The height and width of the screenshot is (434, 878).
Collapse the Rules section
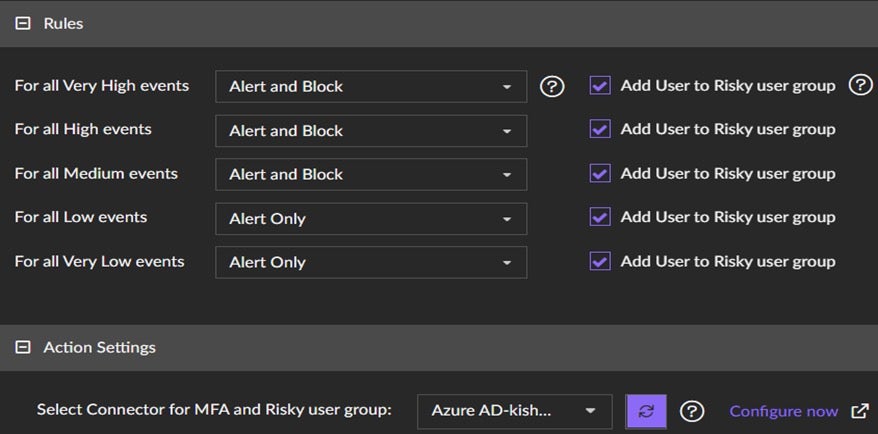(x=23, y=23)
